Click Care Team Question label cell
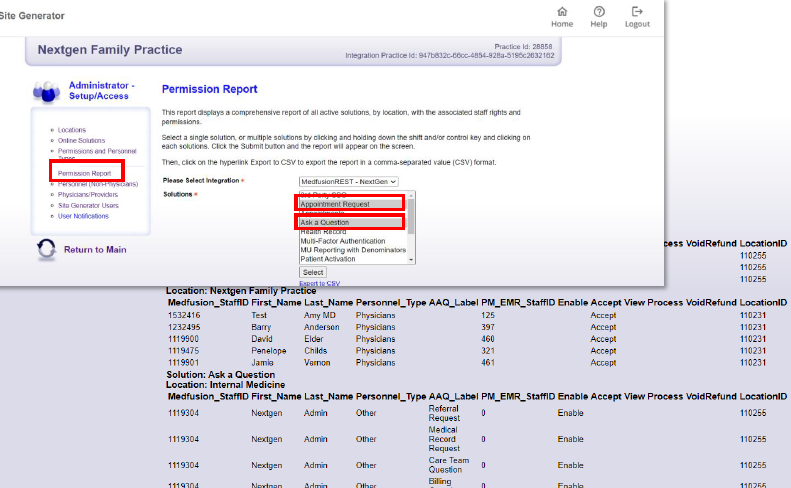The width and height of the screenshot is (791, 488). (x=449, y=465)
